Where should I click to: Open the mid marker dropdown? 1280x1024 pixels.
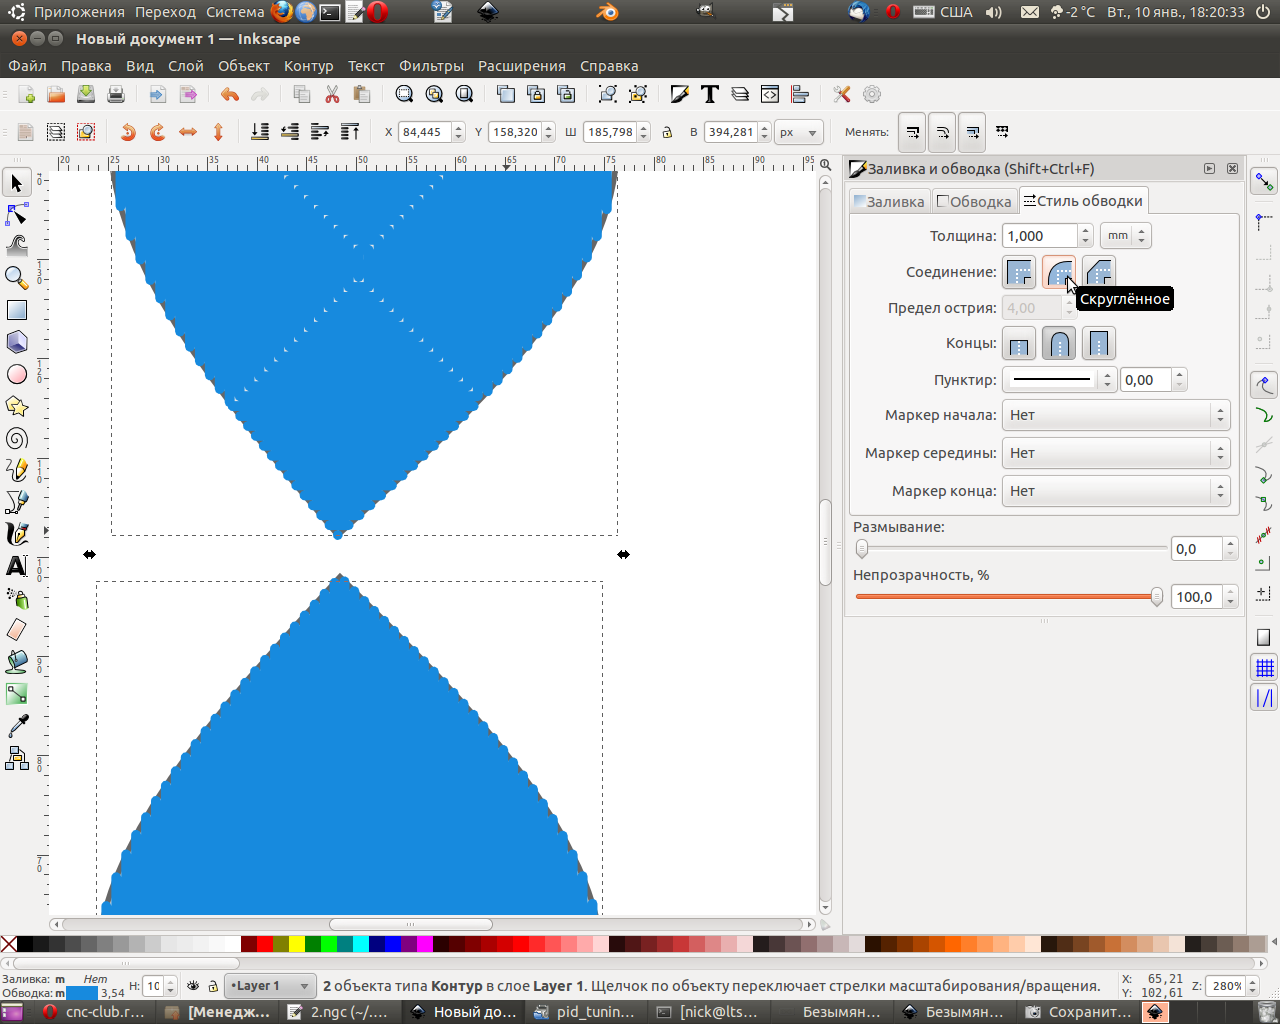pyautogui.click(x=1116, y=453)
